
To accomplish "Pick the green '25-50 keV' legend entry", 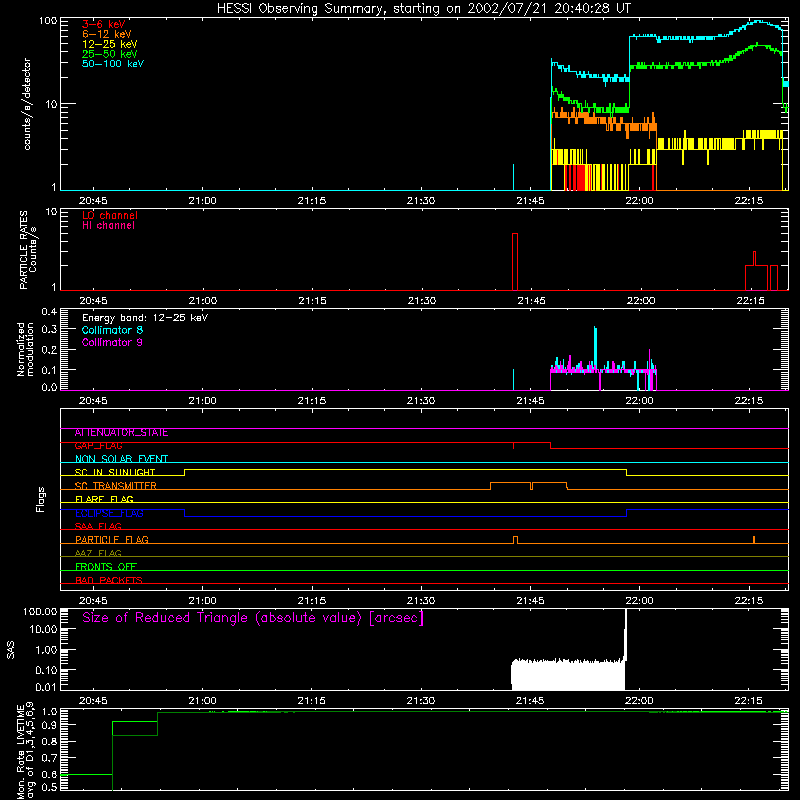I will tap(110, 54).
